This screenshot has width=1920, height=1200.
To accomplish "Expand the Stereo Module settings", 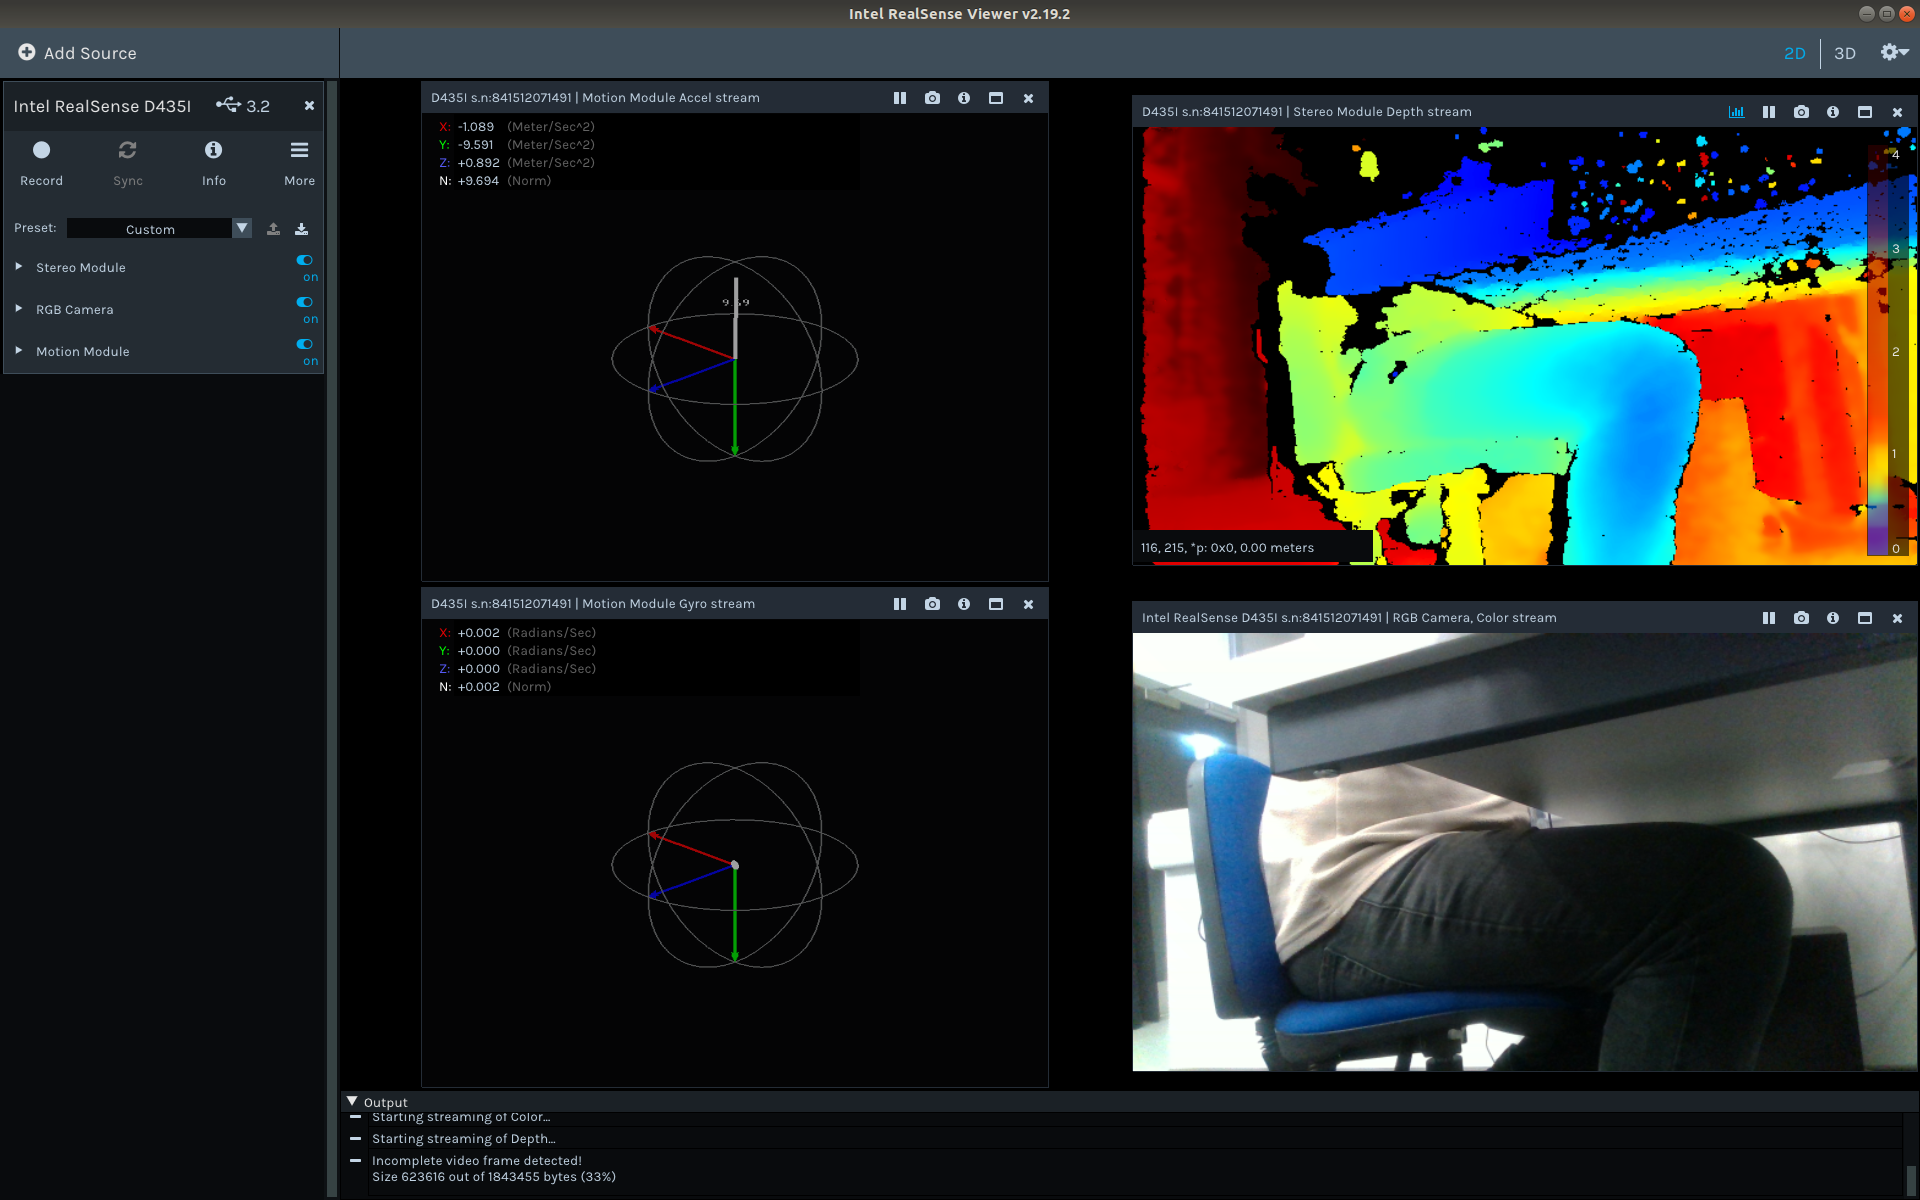I will pyautogui.click(x=17, y=267).
